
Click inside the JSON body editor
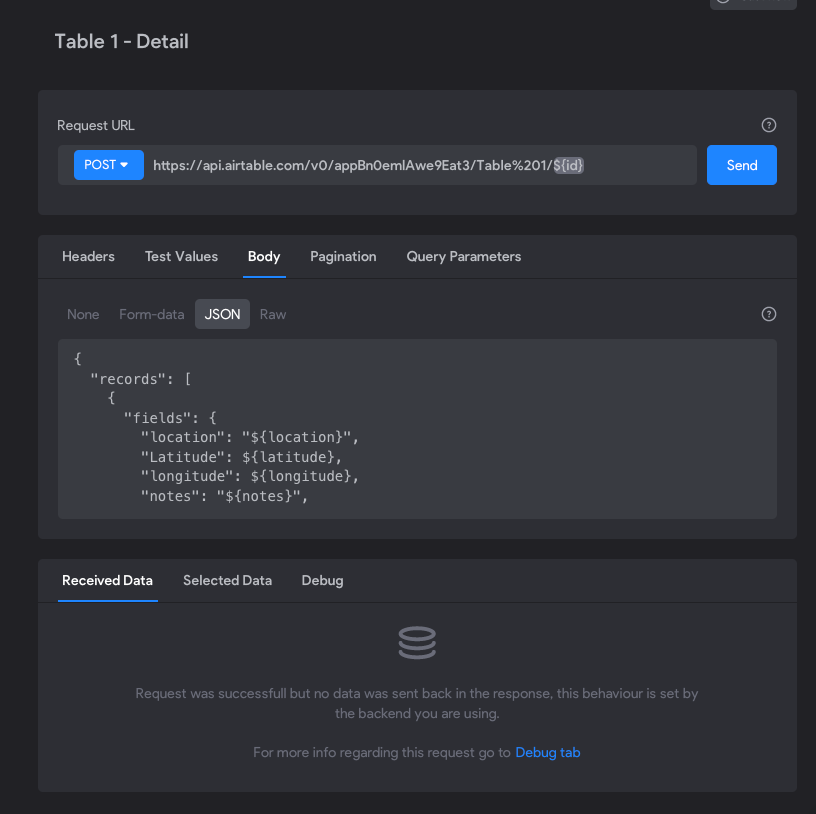pos(417,429)
